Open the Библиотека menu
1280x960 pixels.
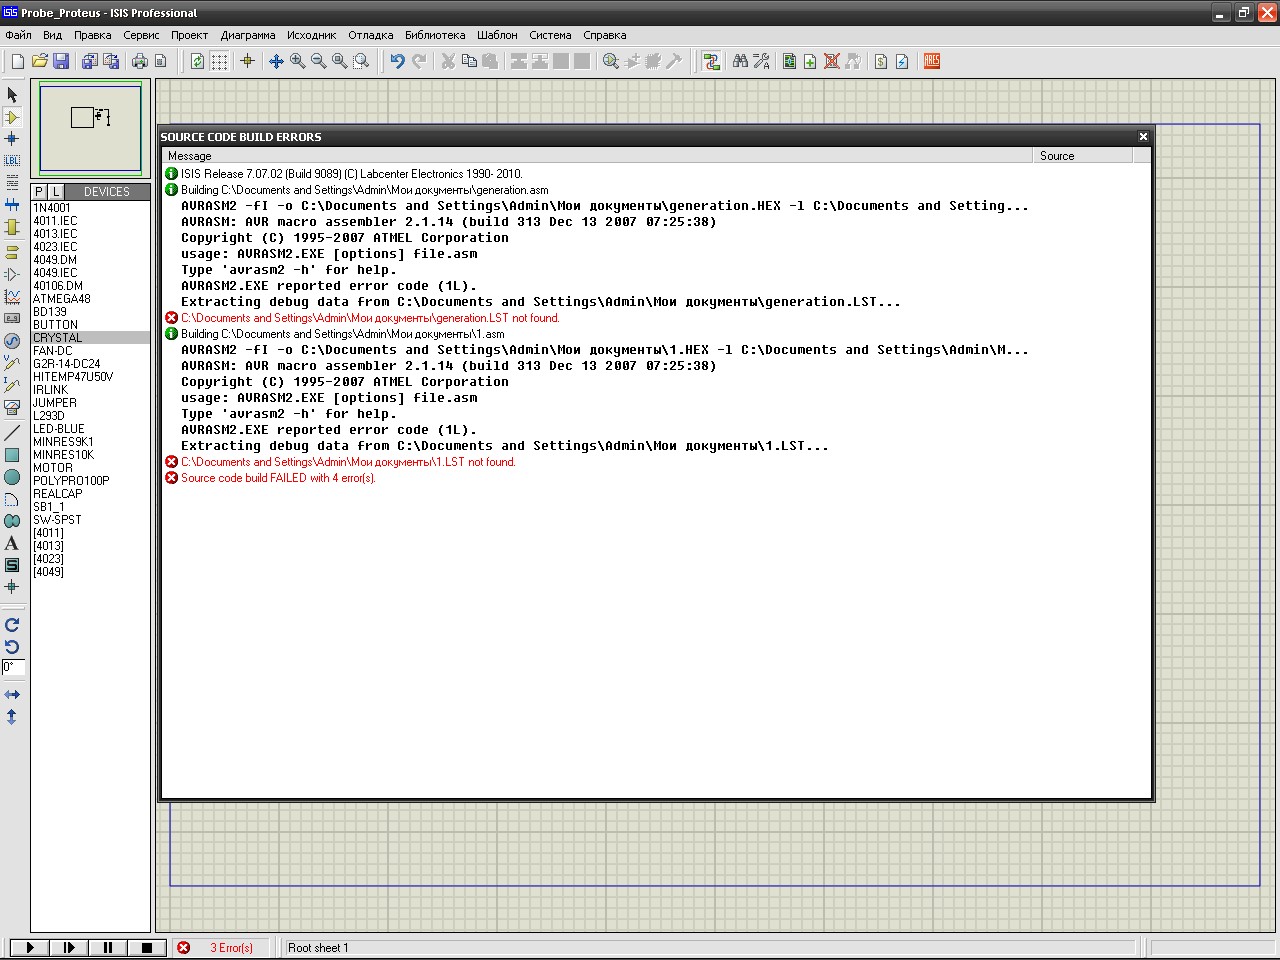434,35
